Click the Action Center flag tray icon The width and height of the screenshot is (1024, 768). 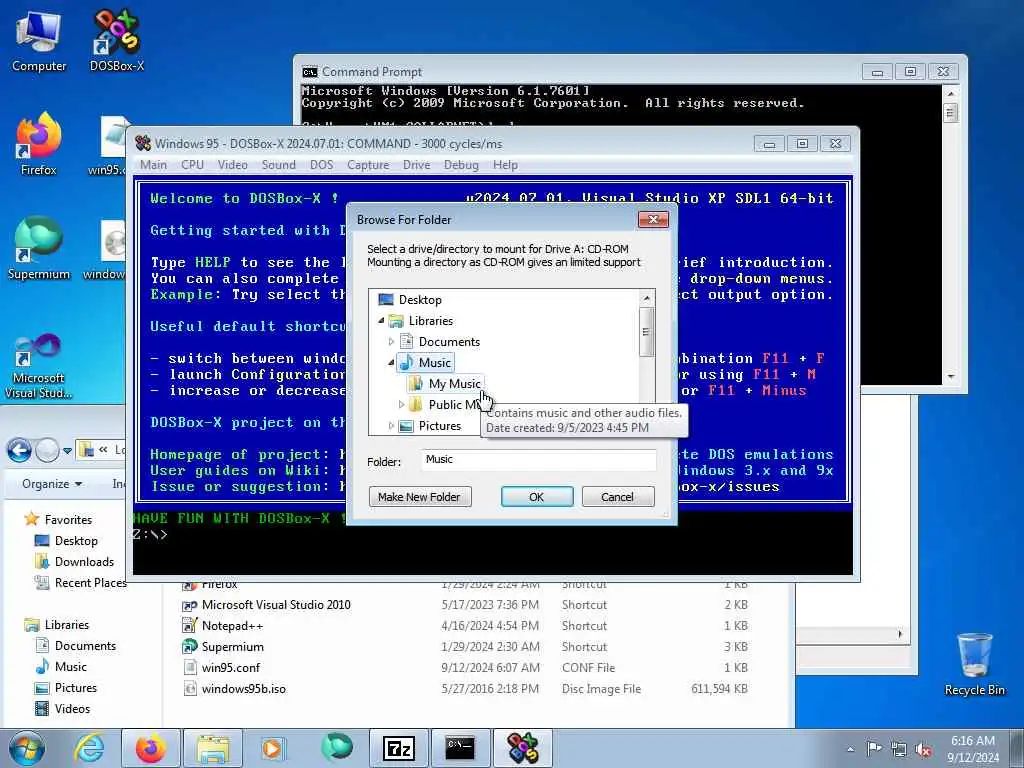[874, 748]
